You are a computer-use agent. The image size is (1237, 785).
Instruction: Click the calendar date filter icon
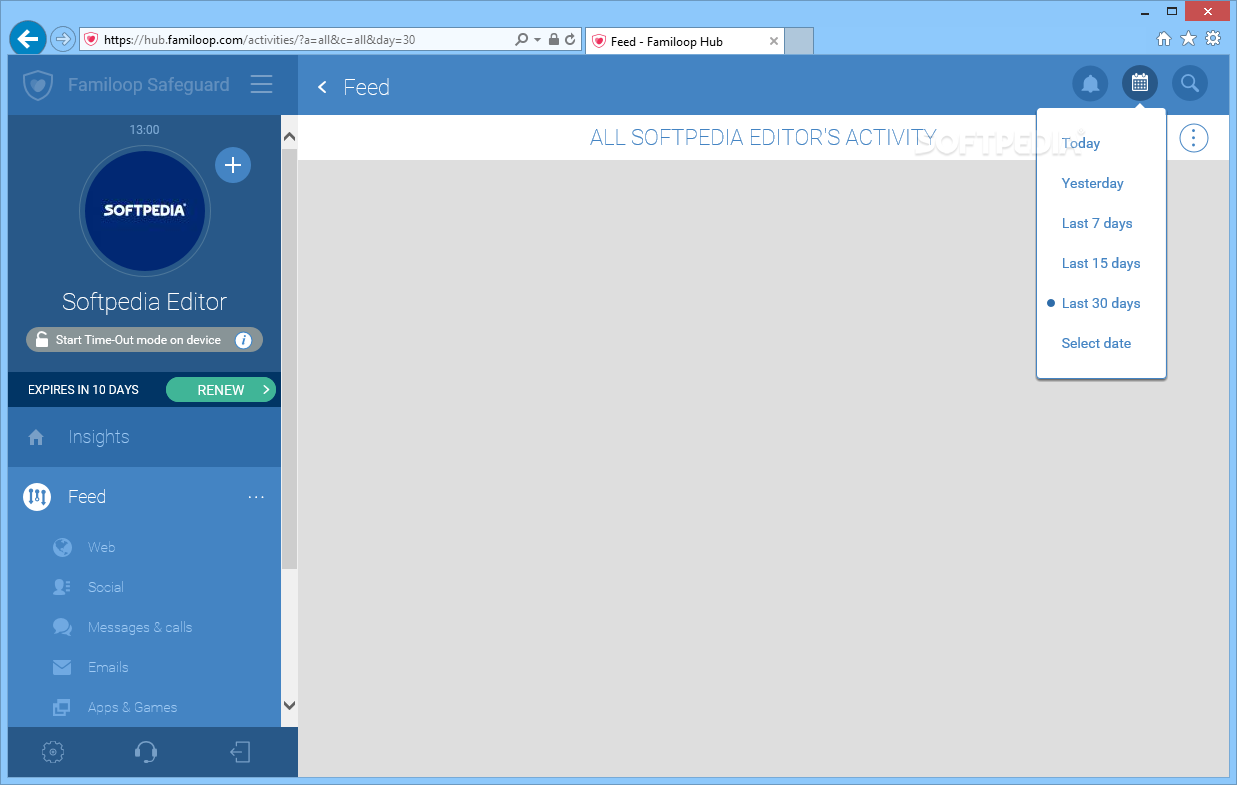point(1139,84)
